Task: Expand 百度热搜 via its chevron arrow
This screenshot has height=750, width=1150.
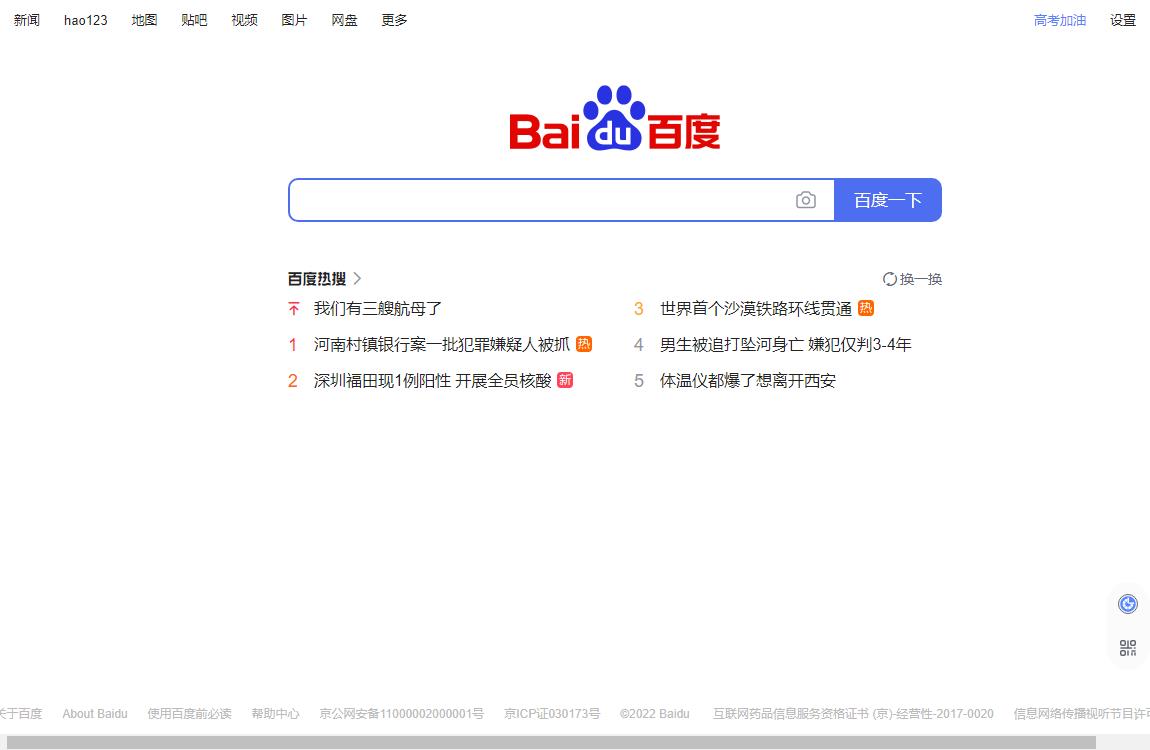Action: tap(357, 279)
